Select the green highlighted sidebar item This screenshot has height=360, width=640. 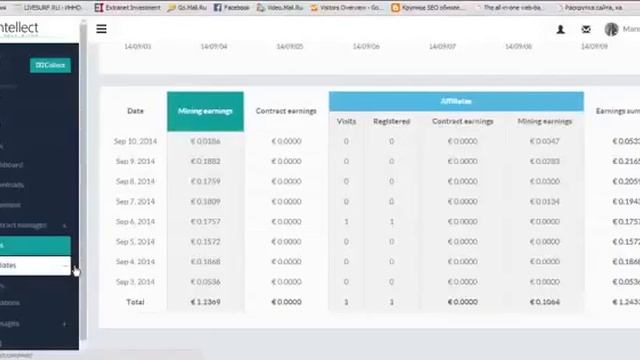point(35,245)
